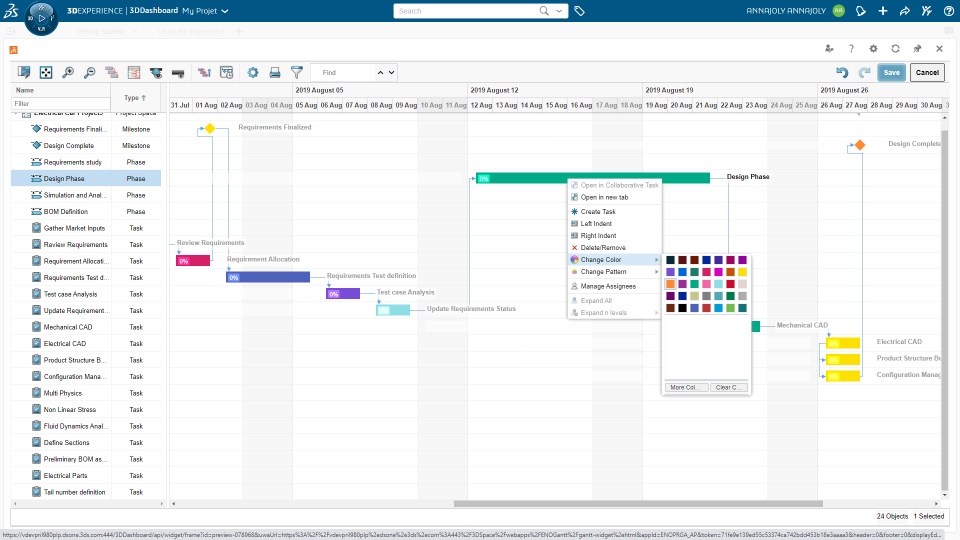Image resolution: width=960 pixels, height=540 pixels.
Task: Click the Requirements Finalized yellow milestone diamond
Action: [210, 129]
